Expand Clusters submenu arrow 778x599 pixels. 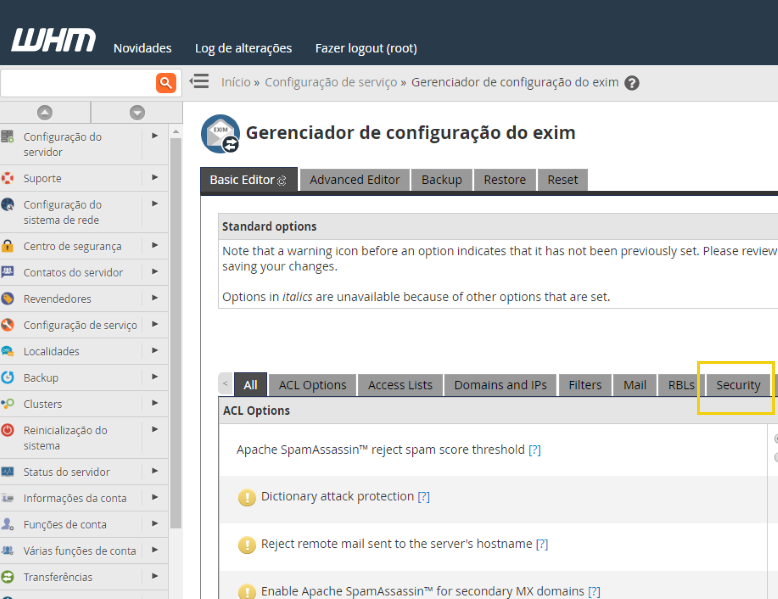[x=155, y=403]
